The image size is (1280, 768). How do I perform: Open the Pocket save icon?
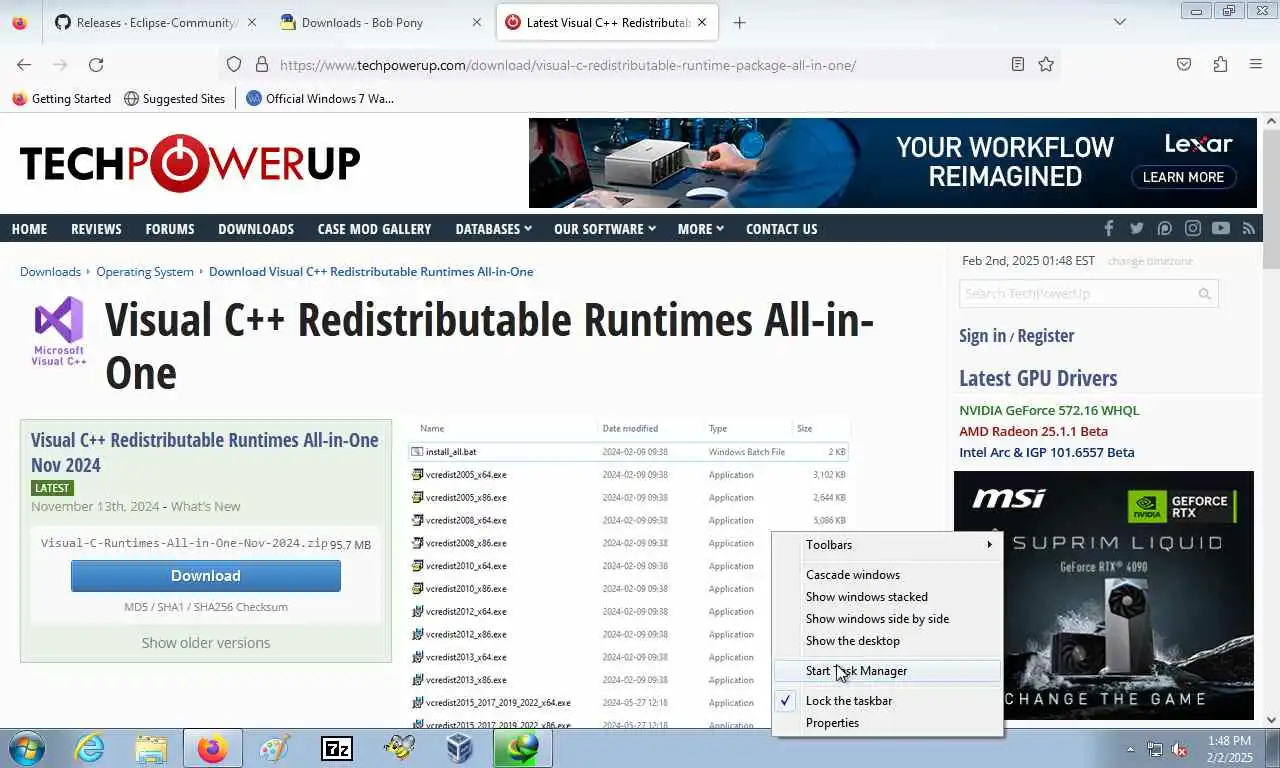click(1184, 64)
